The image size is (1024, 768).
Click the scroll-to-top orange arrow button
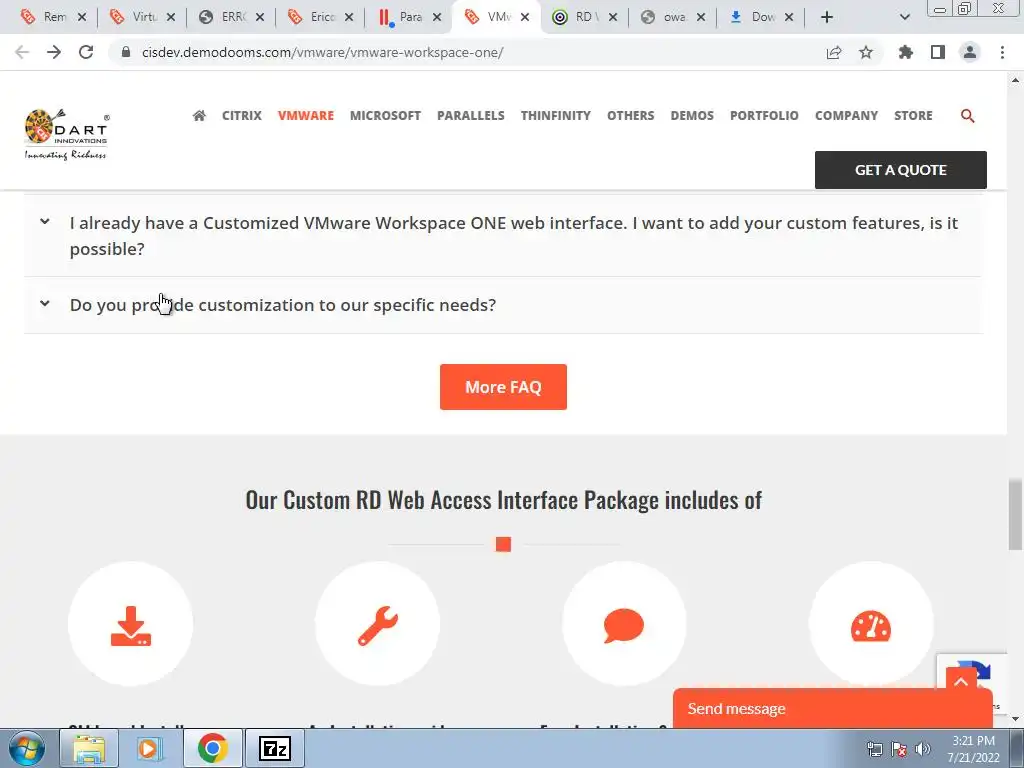pos(961,681)
